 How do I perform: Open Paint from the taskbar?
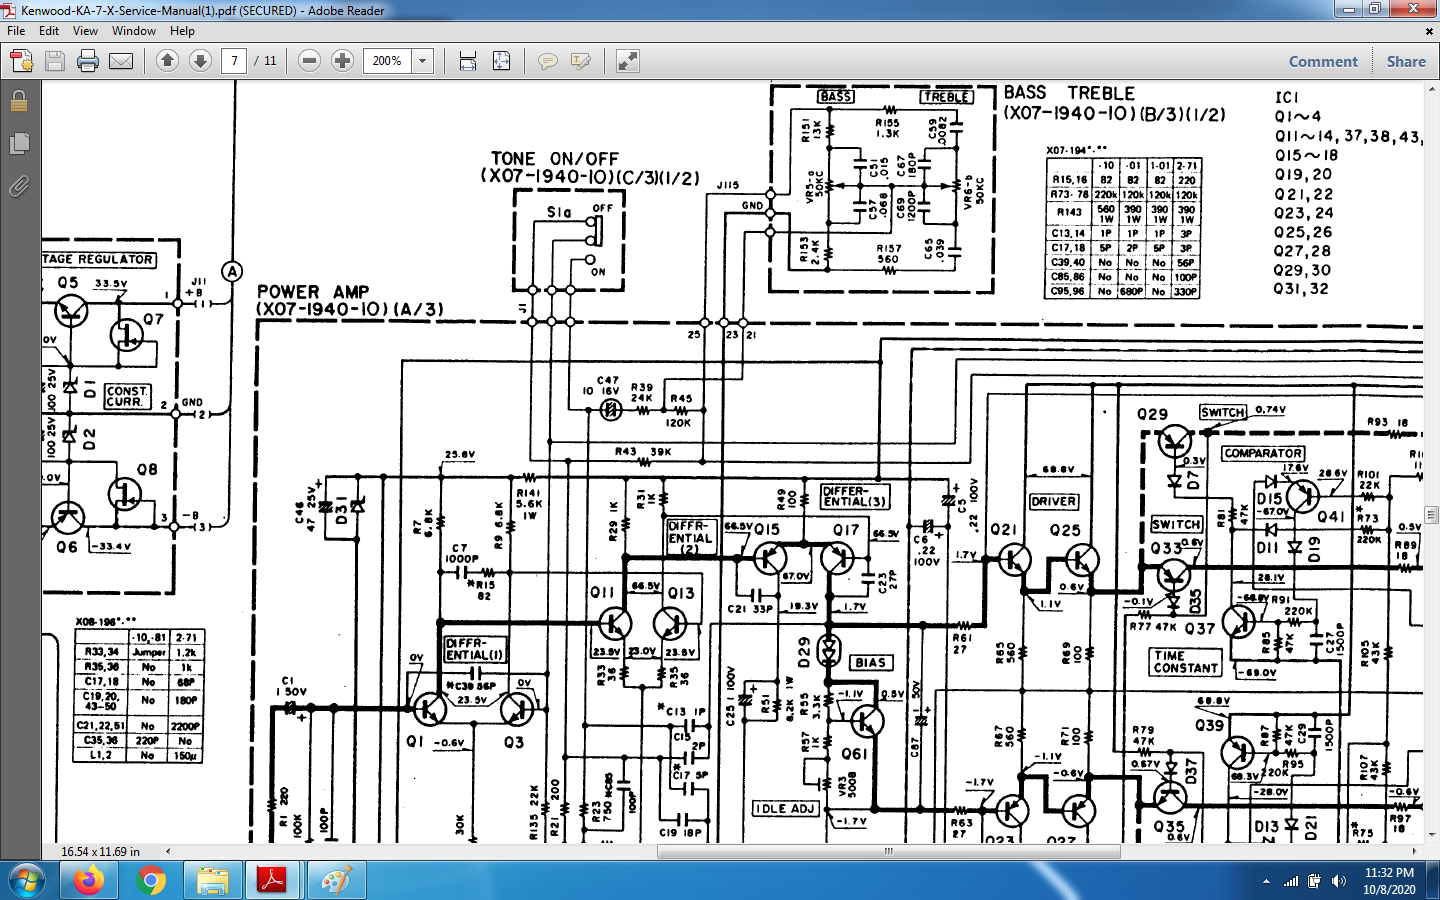[336, 881]
